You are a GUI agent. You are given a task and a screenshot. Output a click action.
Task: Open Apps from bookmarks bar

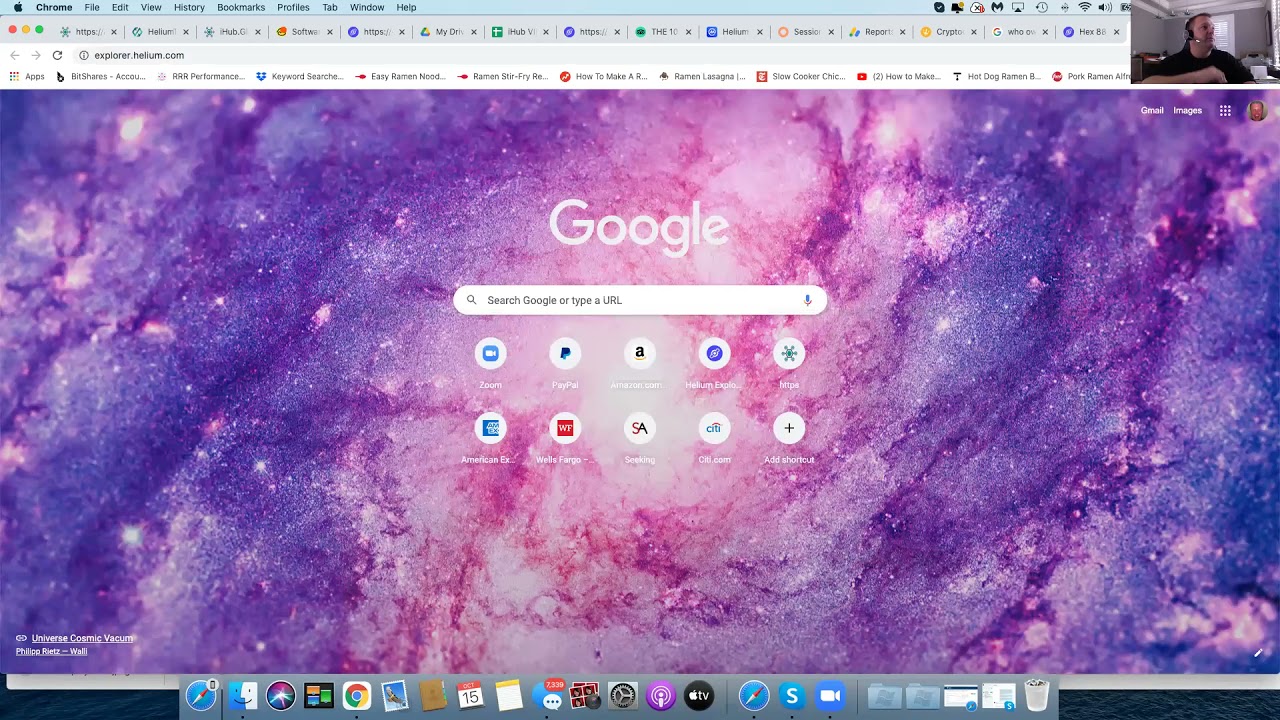click(27, 76)
